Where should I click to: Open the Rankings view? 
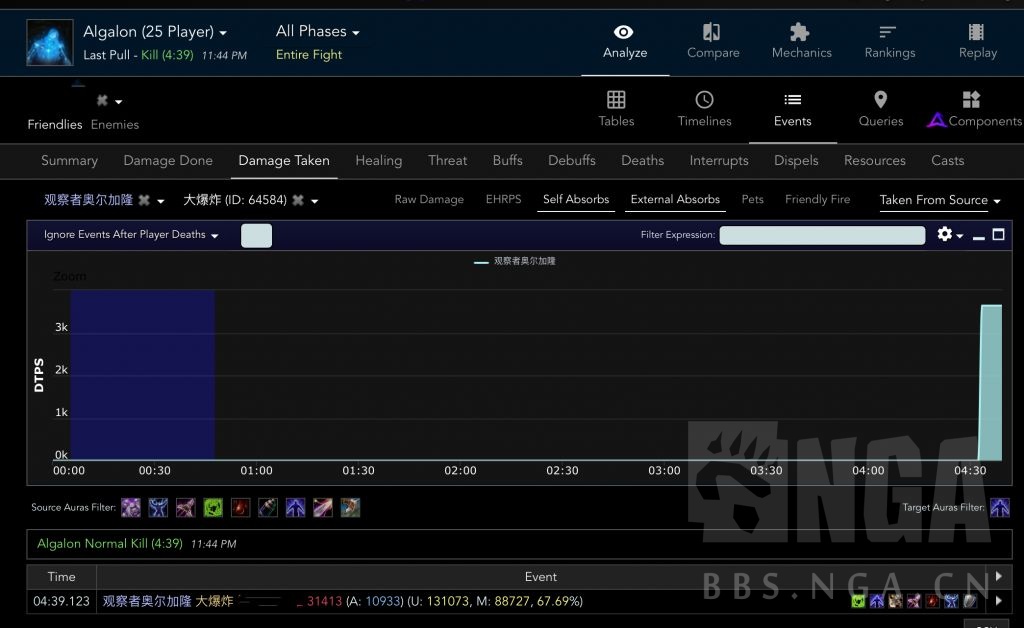click(889, 41)
